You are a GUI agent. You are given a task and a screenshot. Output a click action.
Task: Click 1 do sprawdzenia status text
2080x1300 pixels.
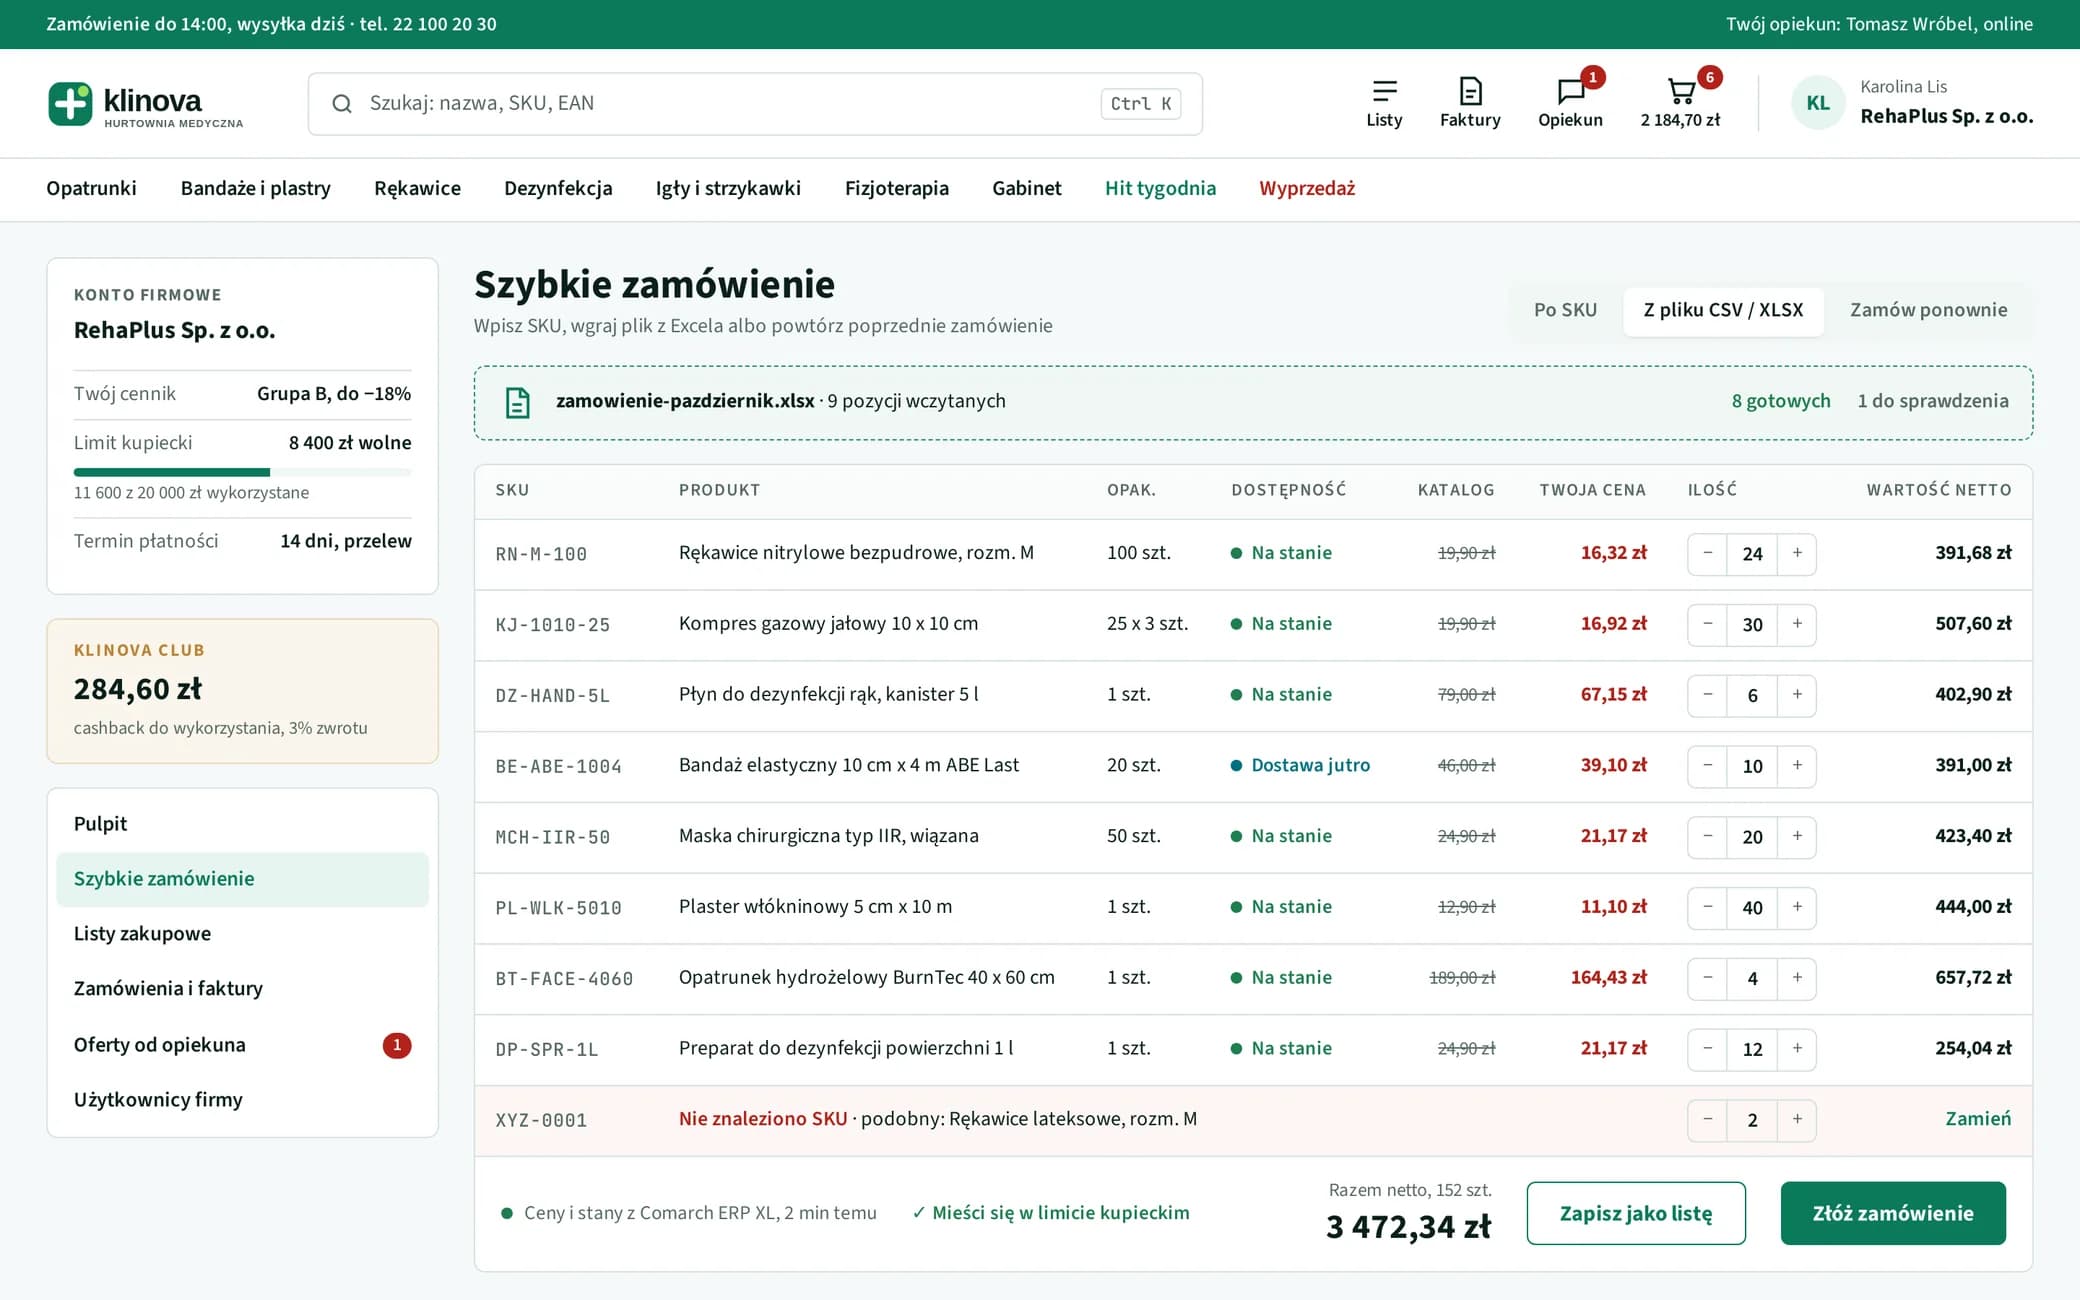pos(1932,402)
